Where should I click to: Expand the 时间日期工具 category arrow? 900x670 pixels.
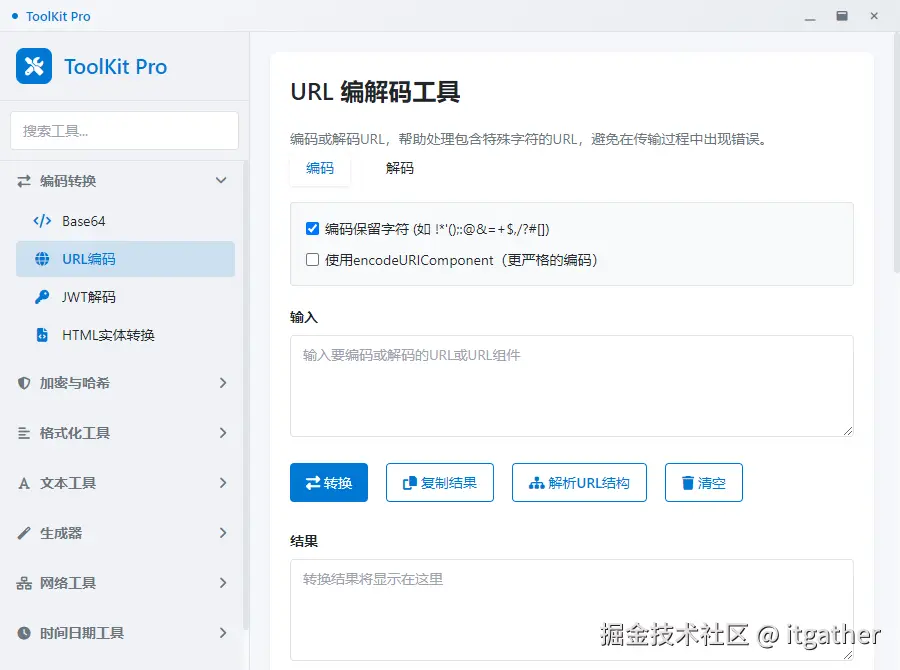223,633
